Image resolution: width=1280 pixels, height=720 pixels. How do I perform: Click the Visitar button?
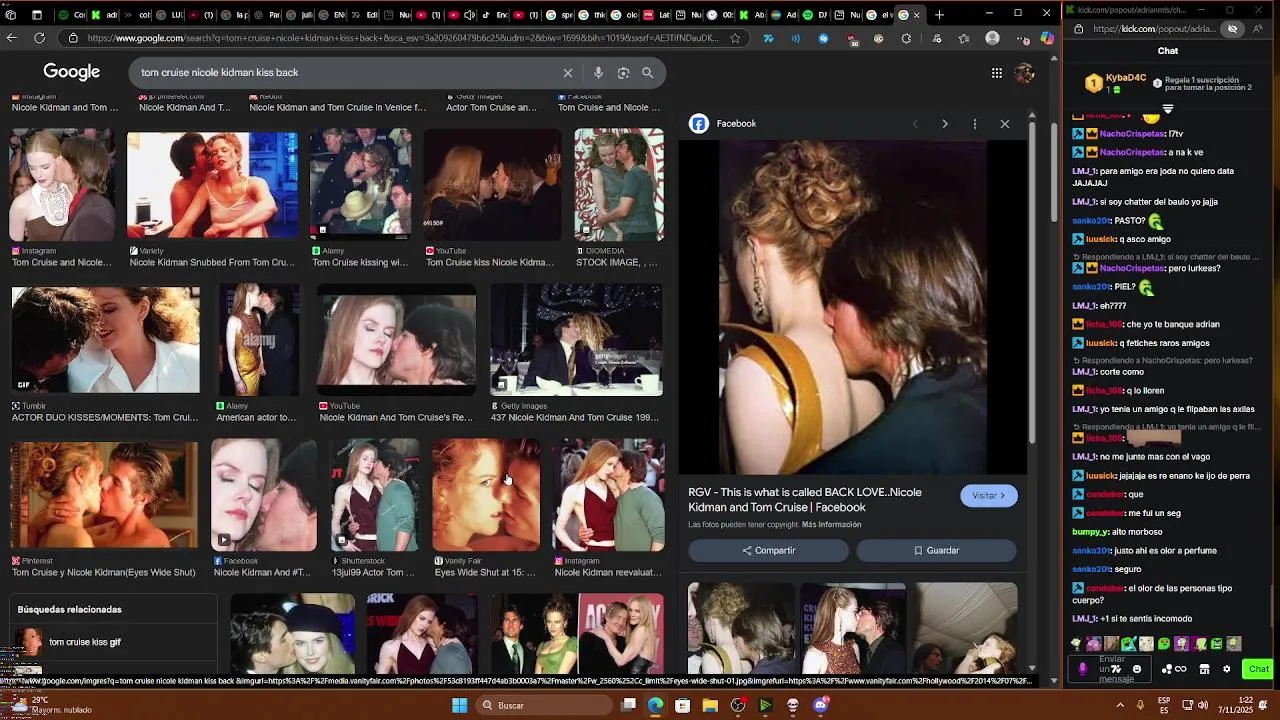click(x=988, y=496)
